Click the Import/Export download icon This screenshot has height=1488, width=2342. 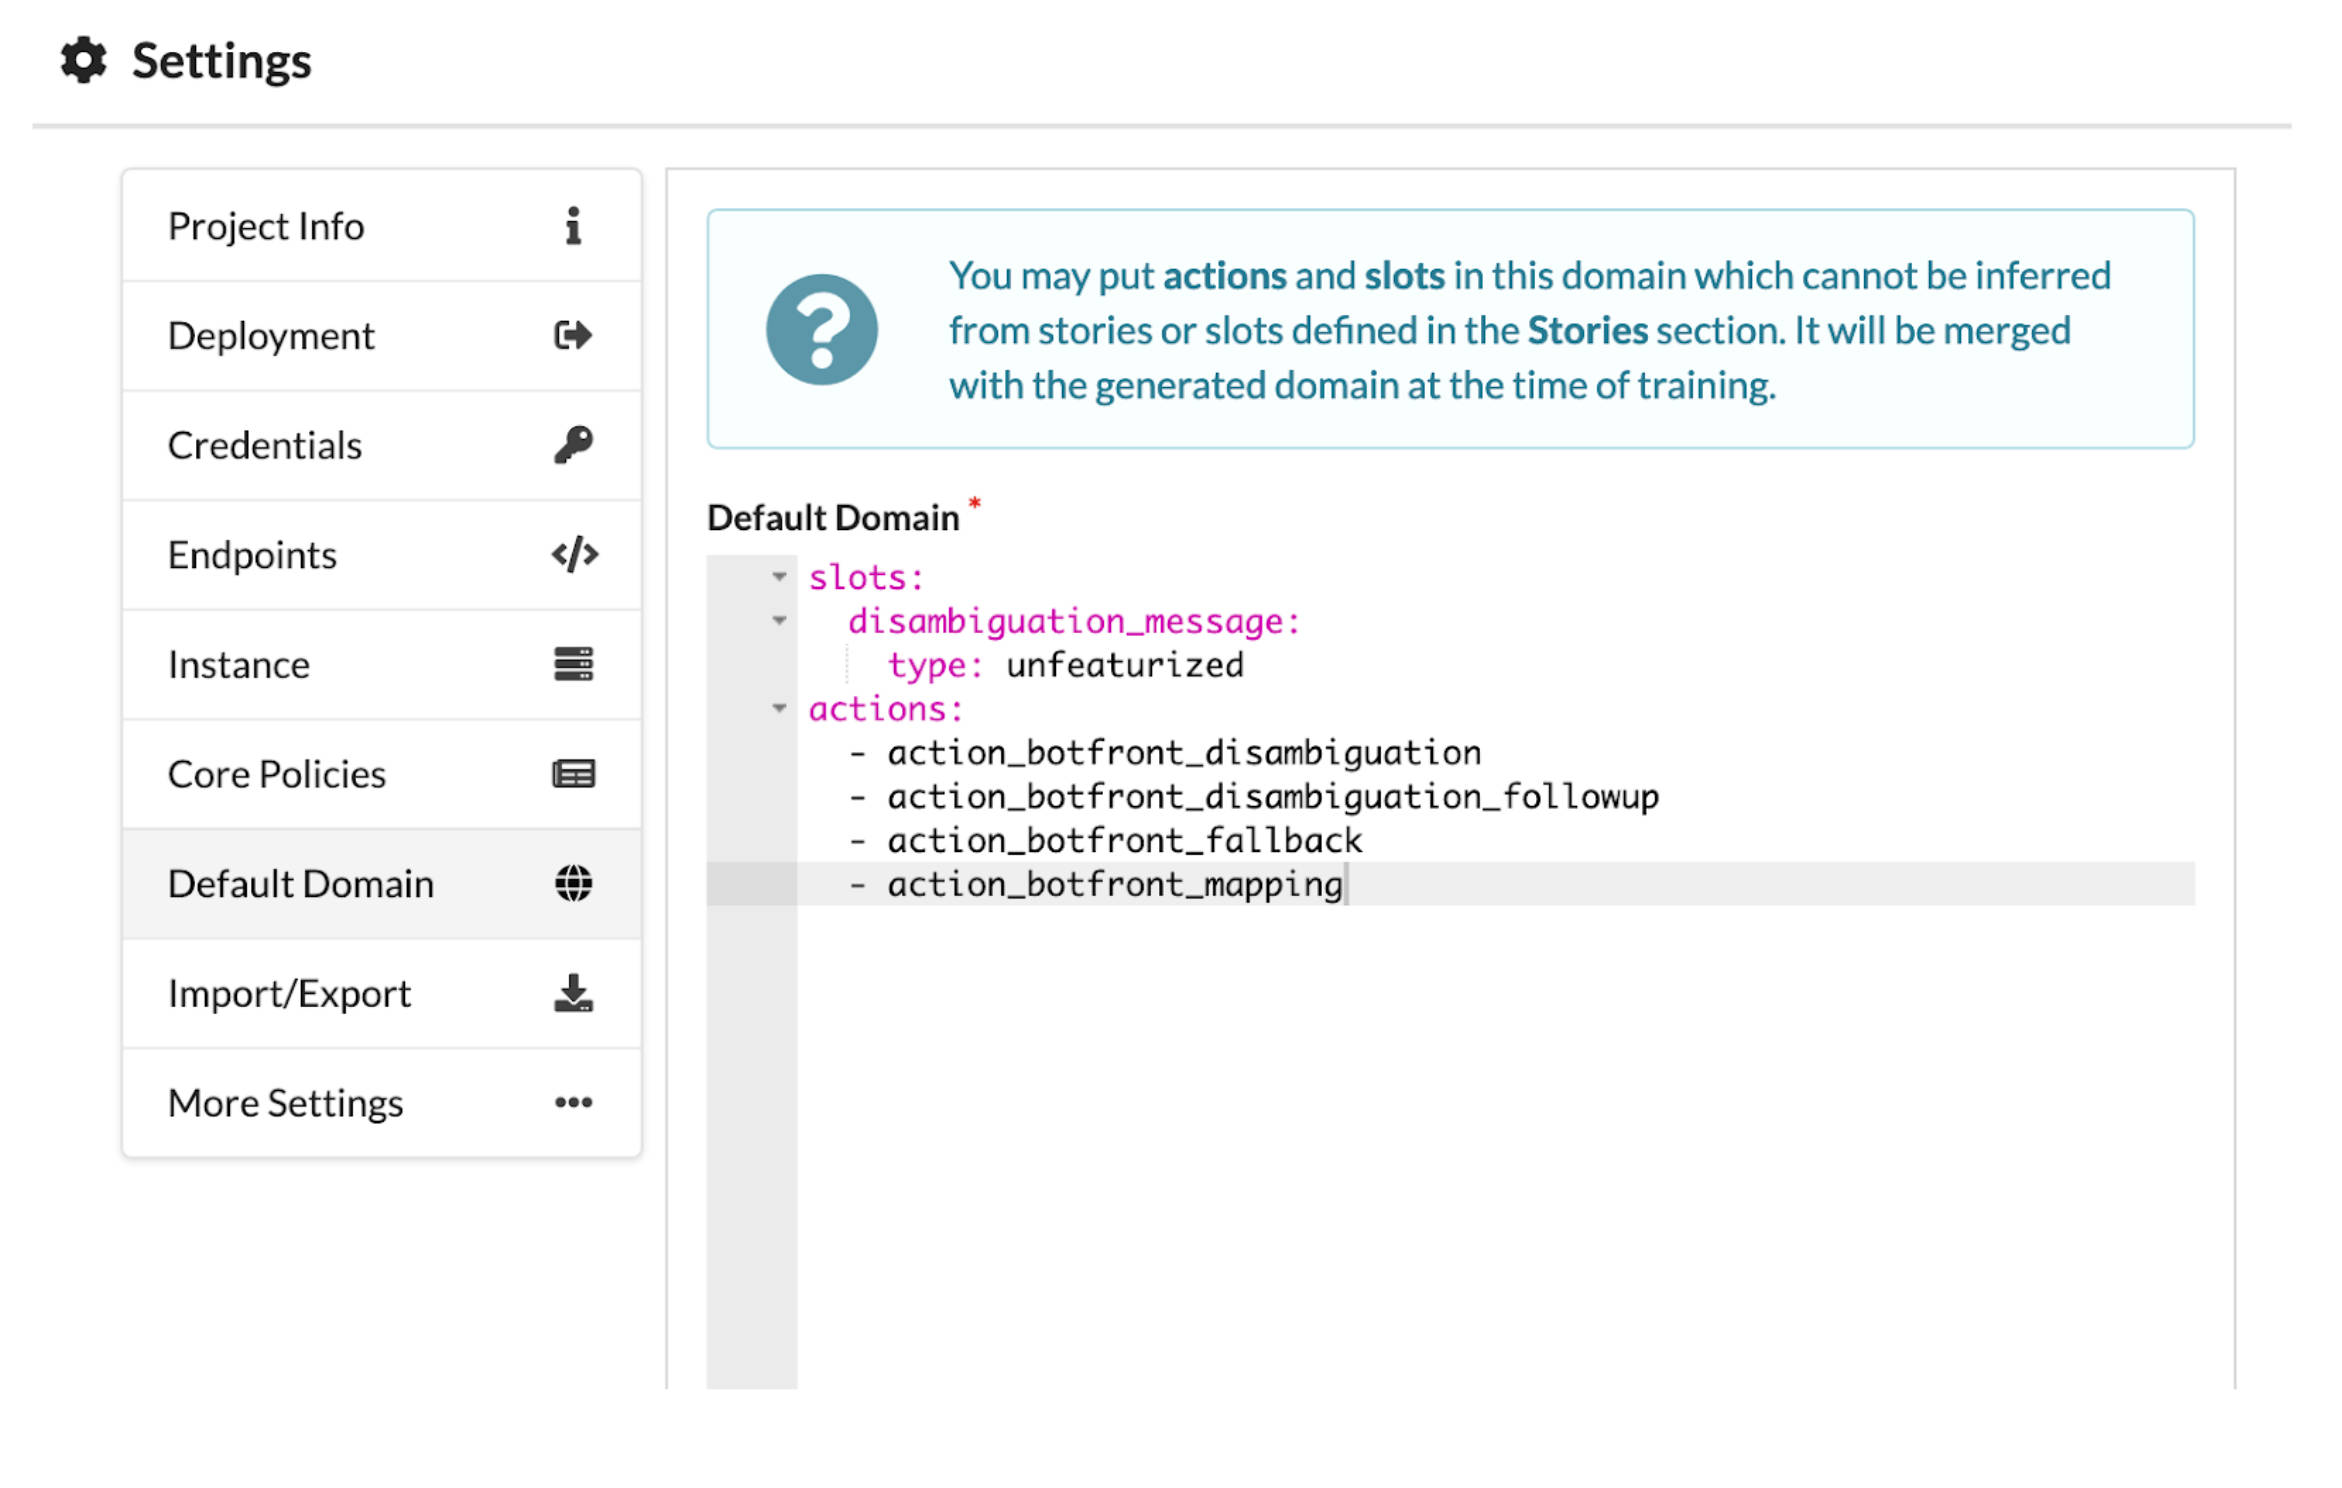[x=573, y=994]
